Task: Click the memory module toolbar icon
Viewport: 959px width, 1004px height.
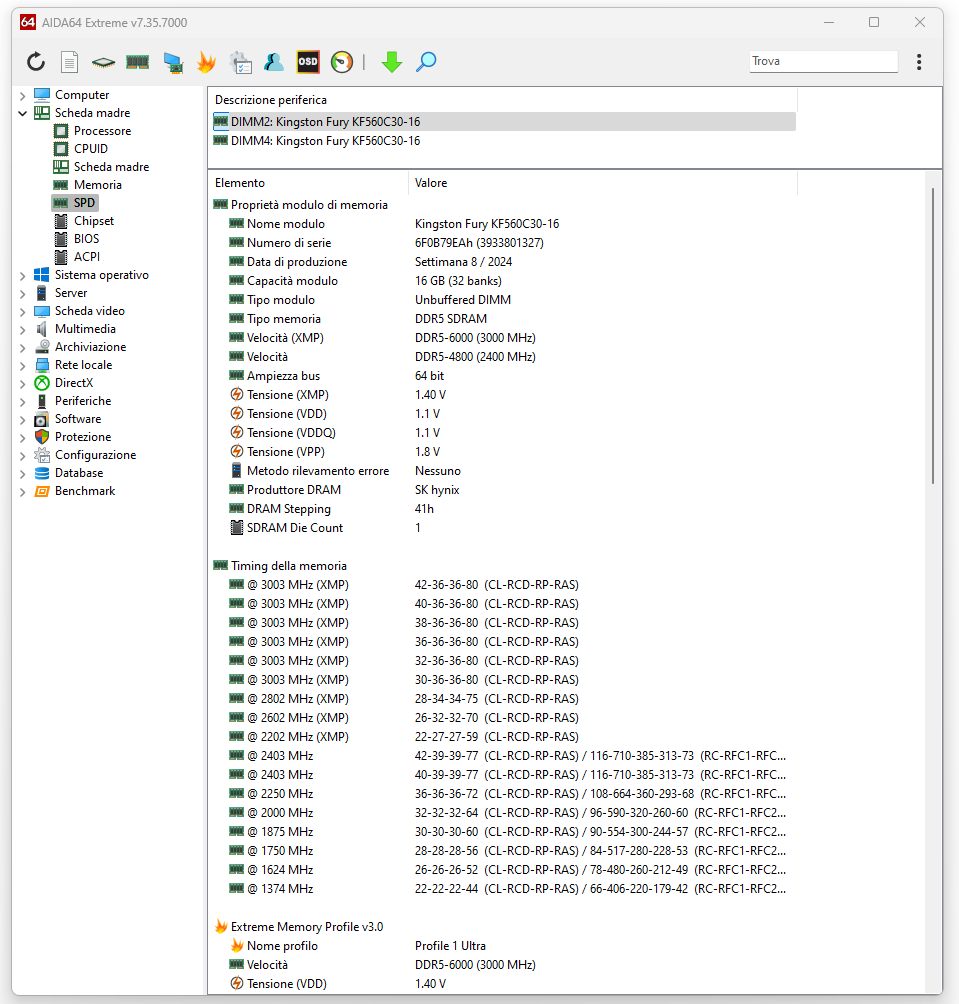Action: 138,62
